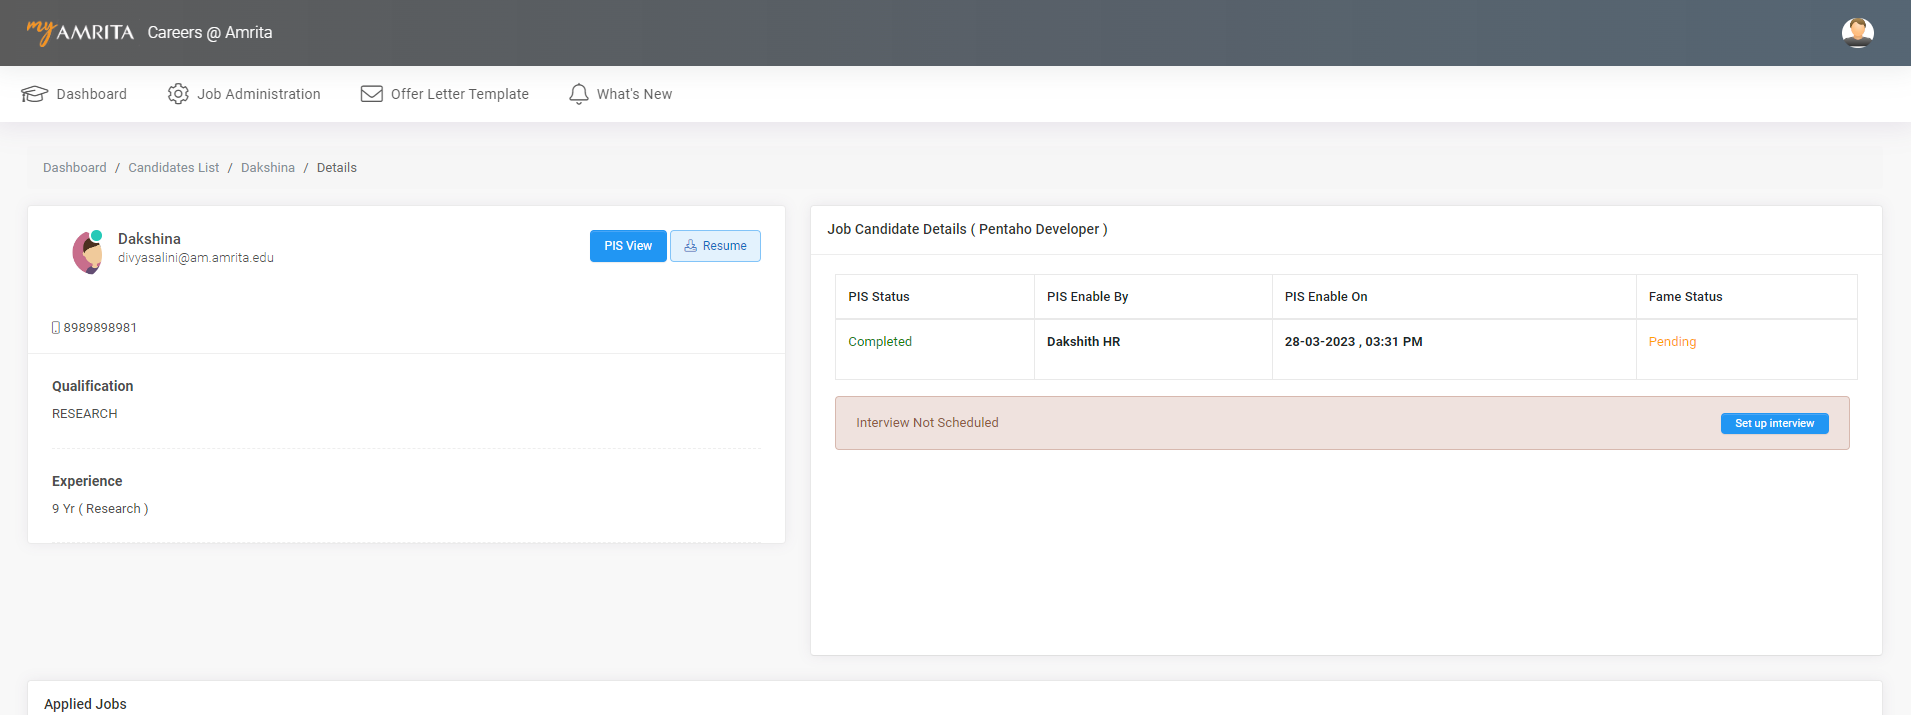Click the phone icon beside 8989898981
Viewport: 1911px width, 715px height.
tap(56, 328)
